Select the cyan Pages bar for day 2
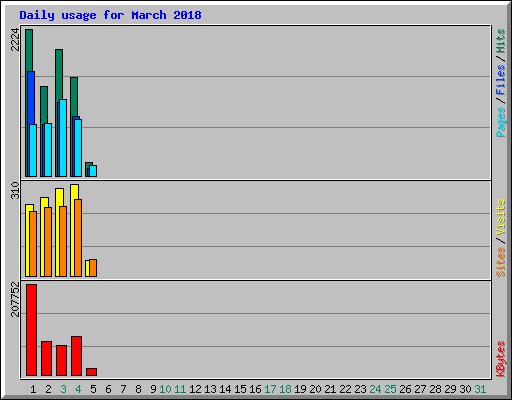Viewport: 512px width, 400px height. pos(48,150)
